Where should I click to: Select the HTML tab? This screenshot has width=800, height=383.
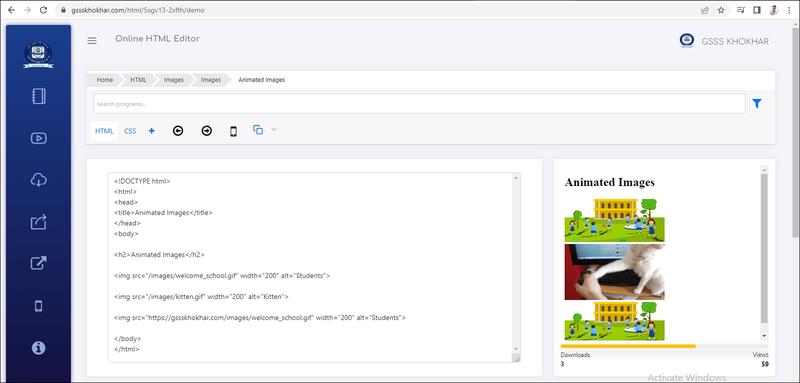(x=105, y=131)
